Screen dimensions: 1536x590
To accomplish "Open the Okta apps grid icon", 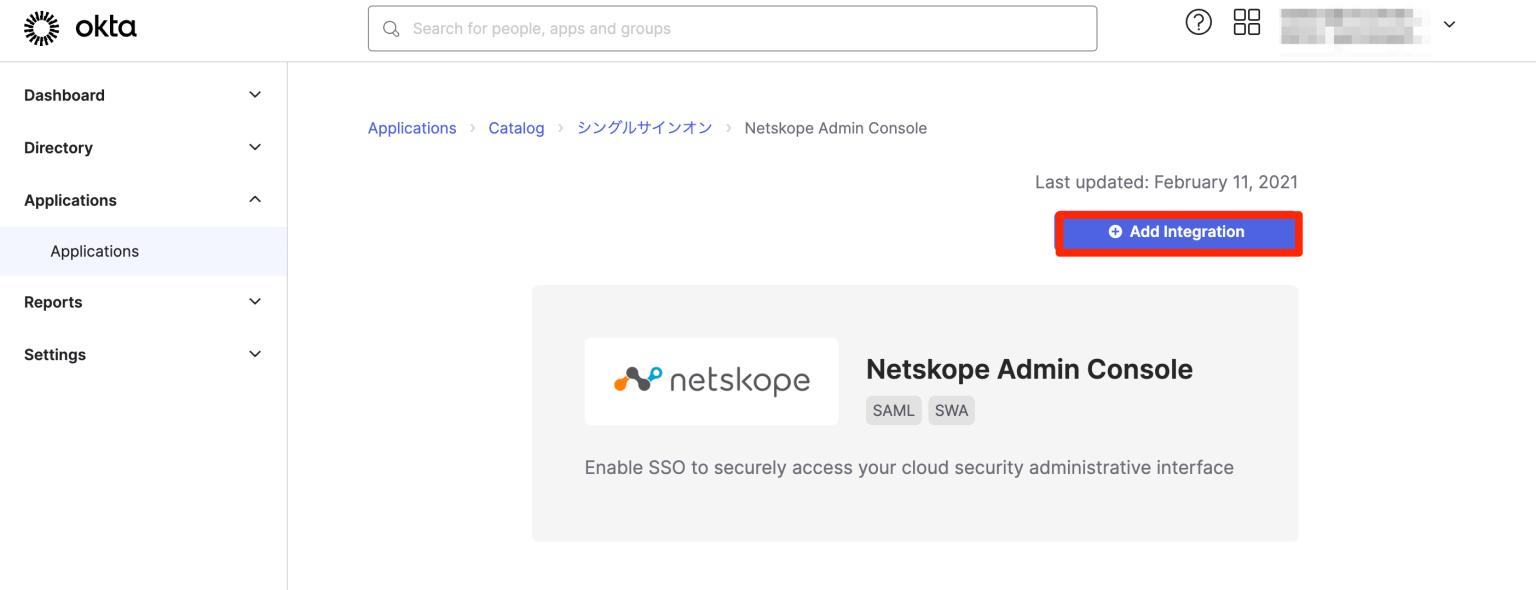I will (x=1246, y=21).
